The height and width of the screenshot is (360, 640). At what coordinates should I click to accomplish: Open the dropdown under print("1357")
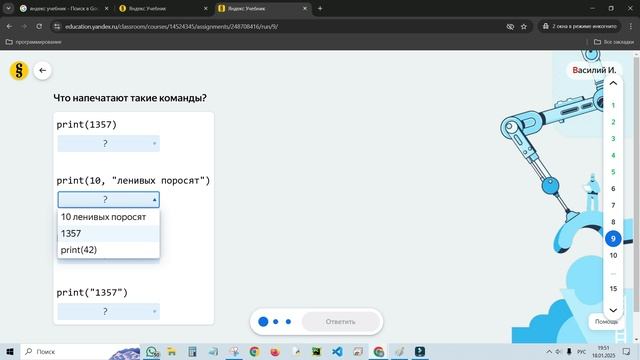tap(109, 311)
